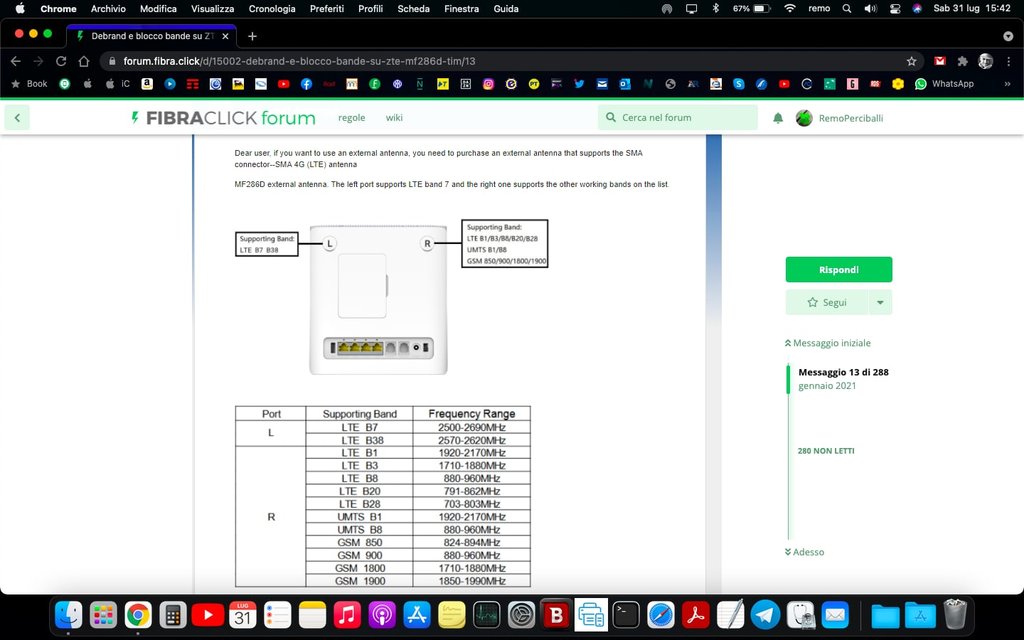Open the regole link
The height and width of the screenshot is (640, 1024).
351,118
